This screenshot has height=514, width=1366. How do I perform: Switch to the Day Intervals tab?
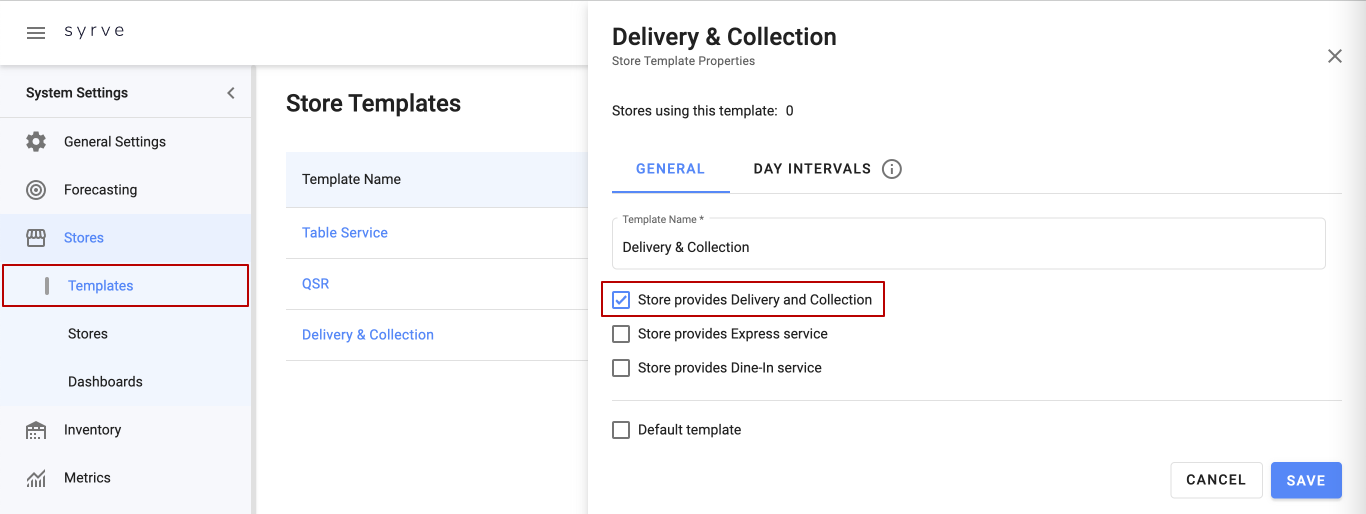click(812, 169)
